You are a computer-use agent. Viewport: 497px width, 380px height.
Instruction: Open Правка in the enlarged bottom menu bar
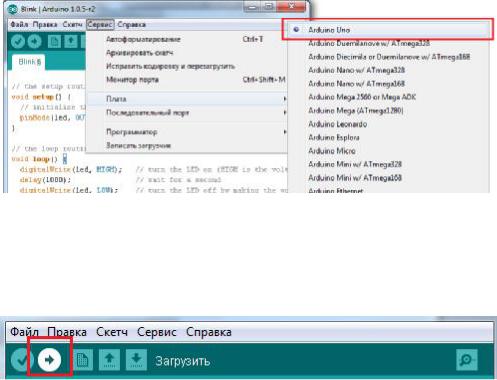click(67, 332)
